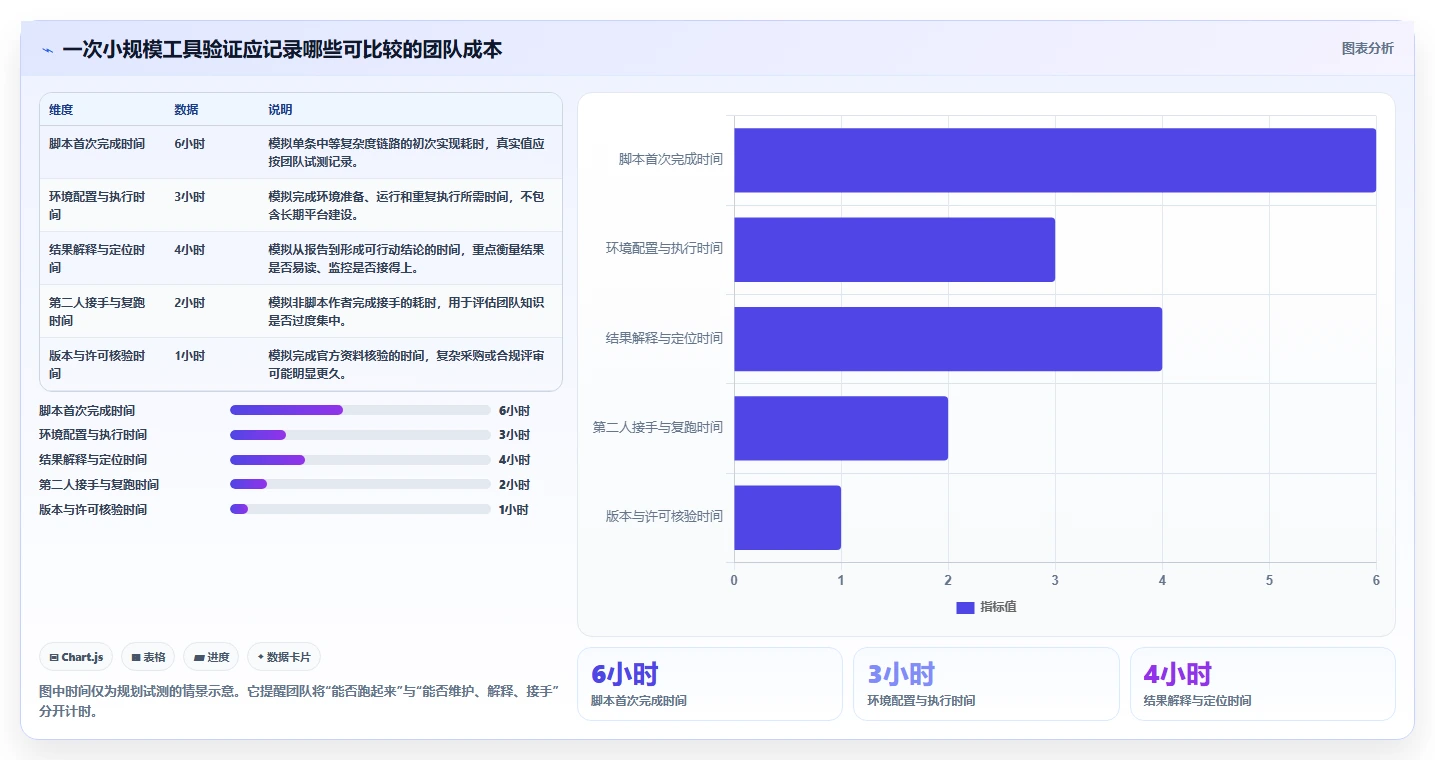Viewport: 1435px width, 760px height.
Task: Click chart axis label 第二人接手与复跑时间
Action: [658, 428]
